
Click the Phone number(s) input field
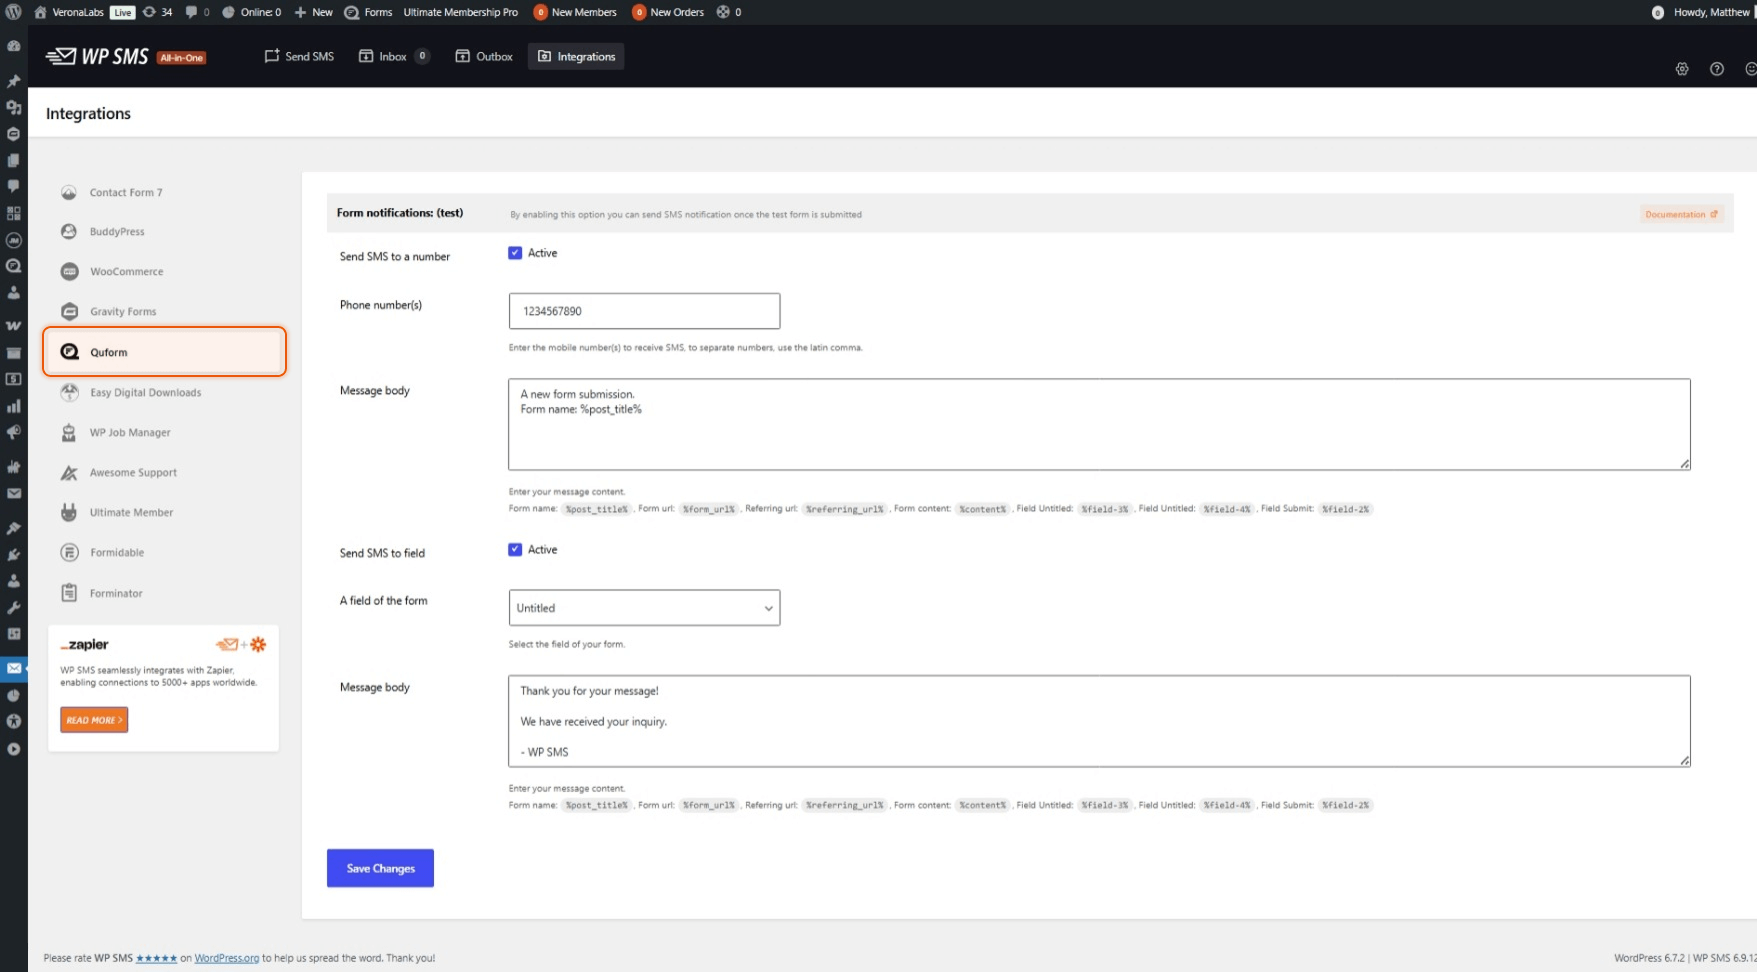pyautogui.click(x=644, y=311)
